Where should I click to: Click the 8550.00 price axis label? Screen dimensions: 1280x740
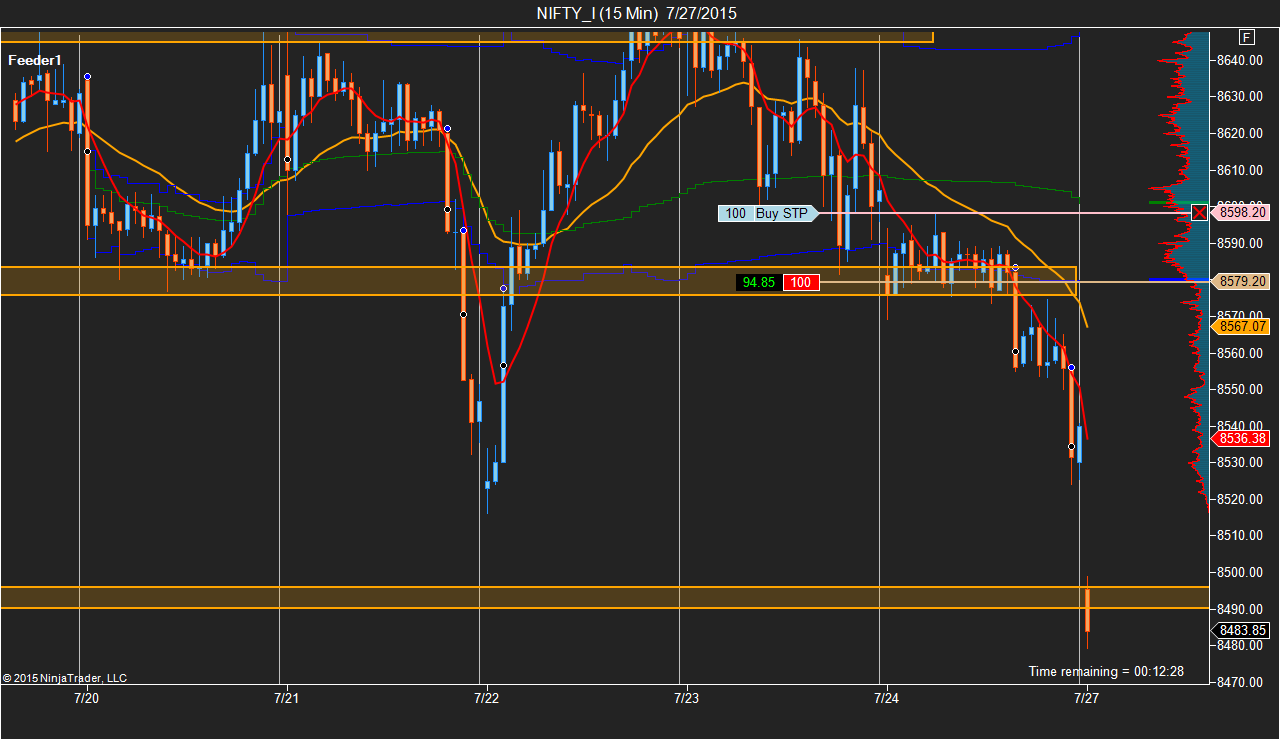[1242, 389]
